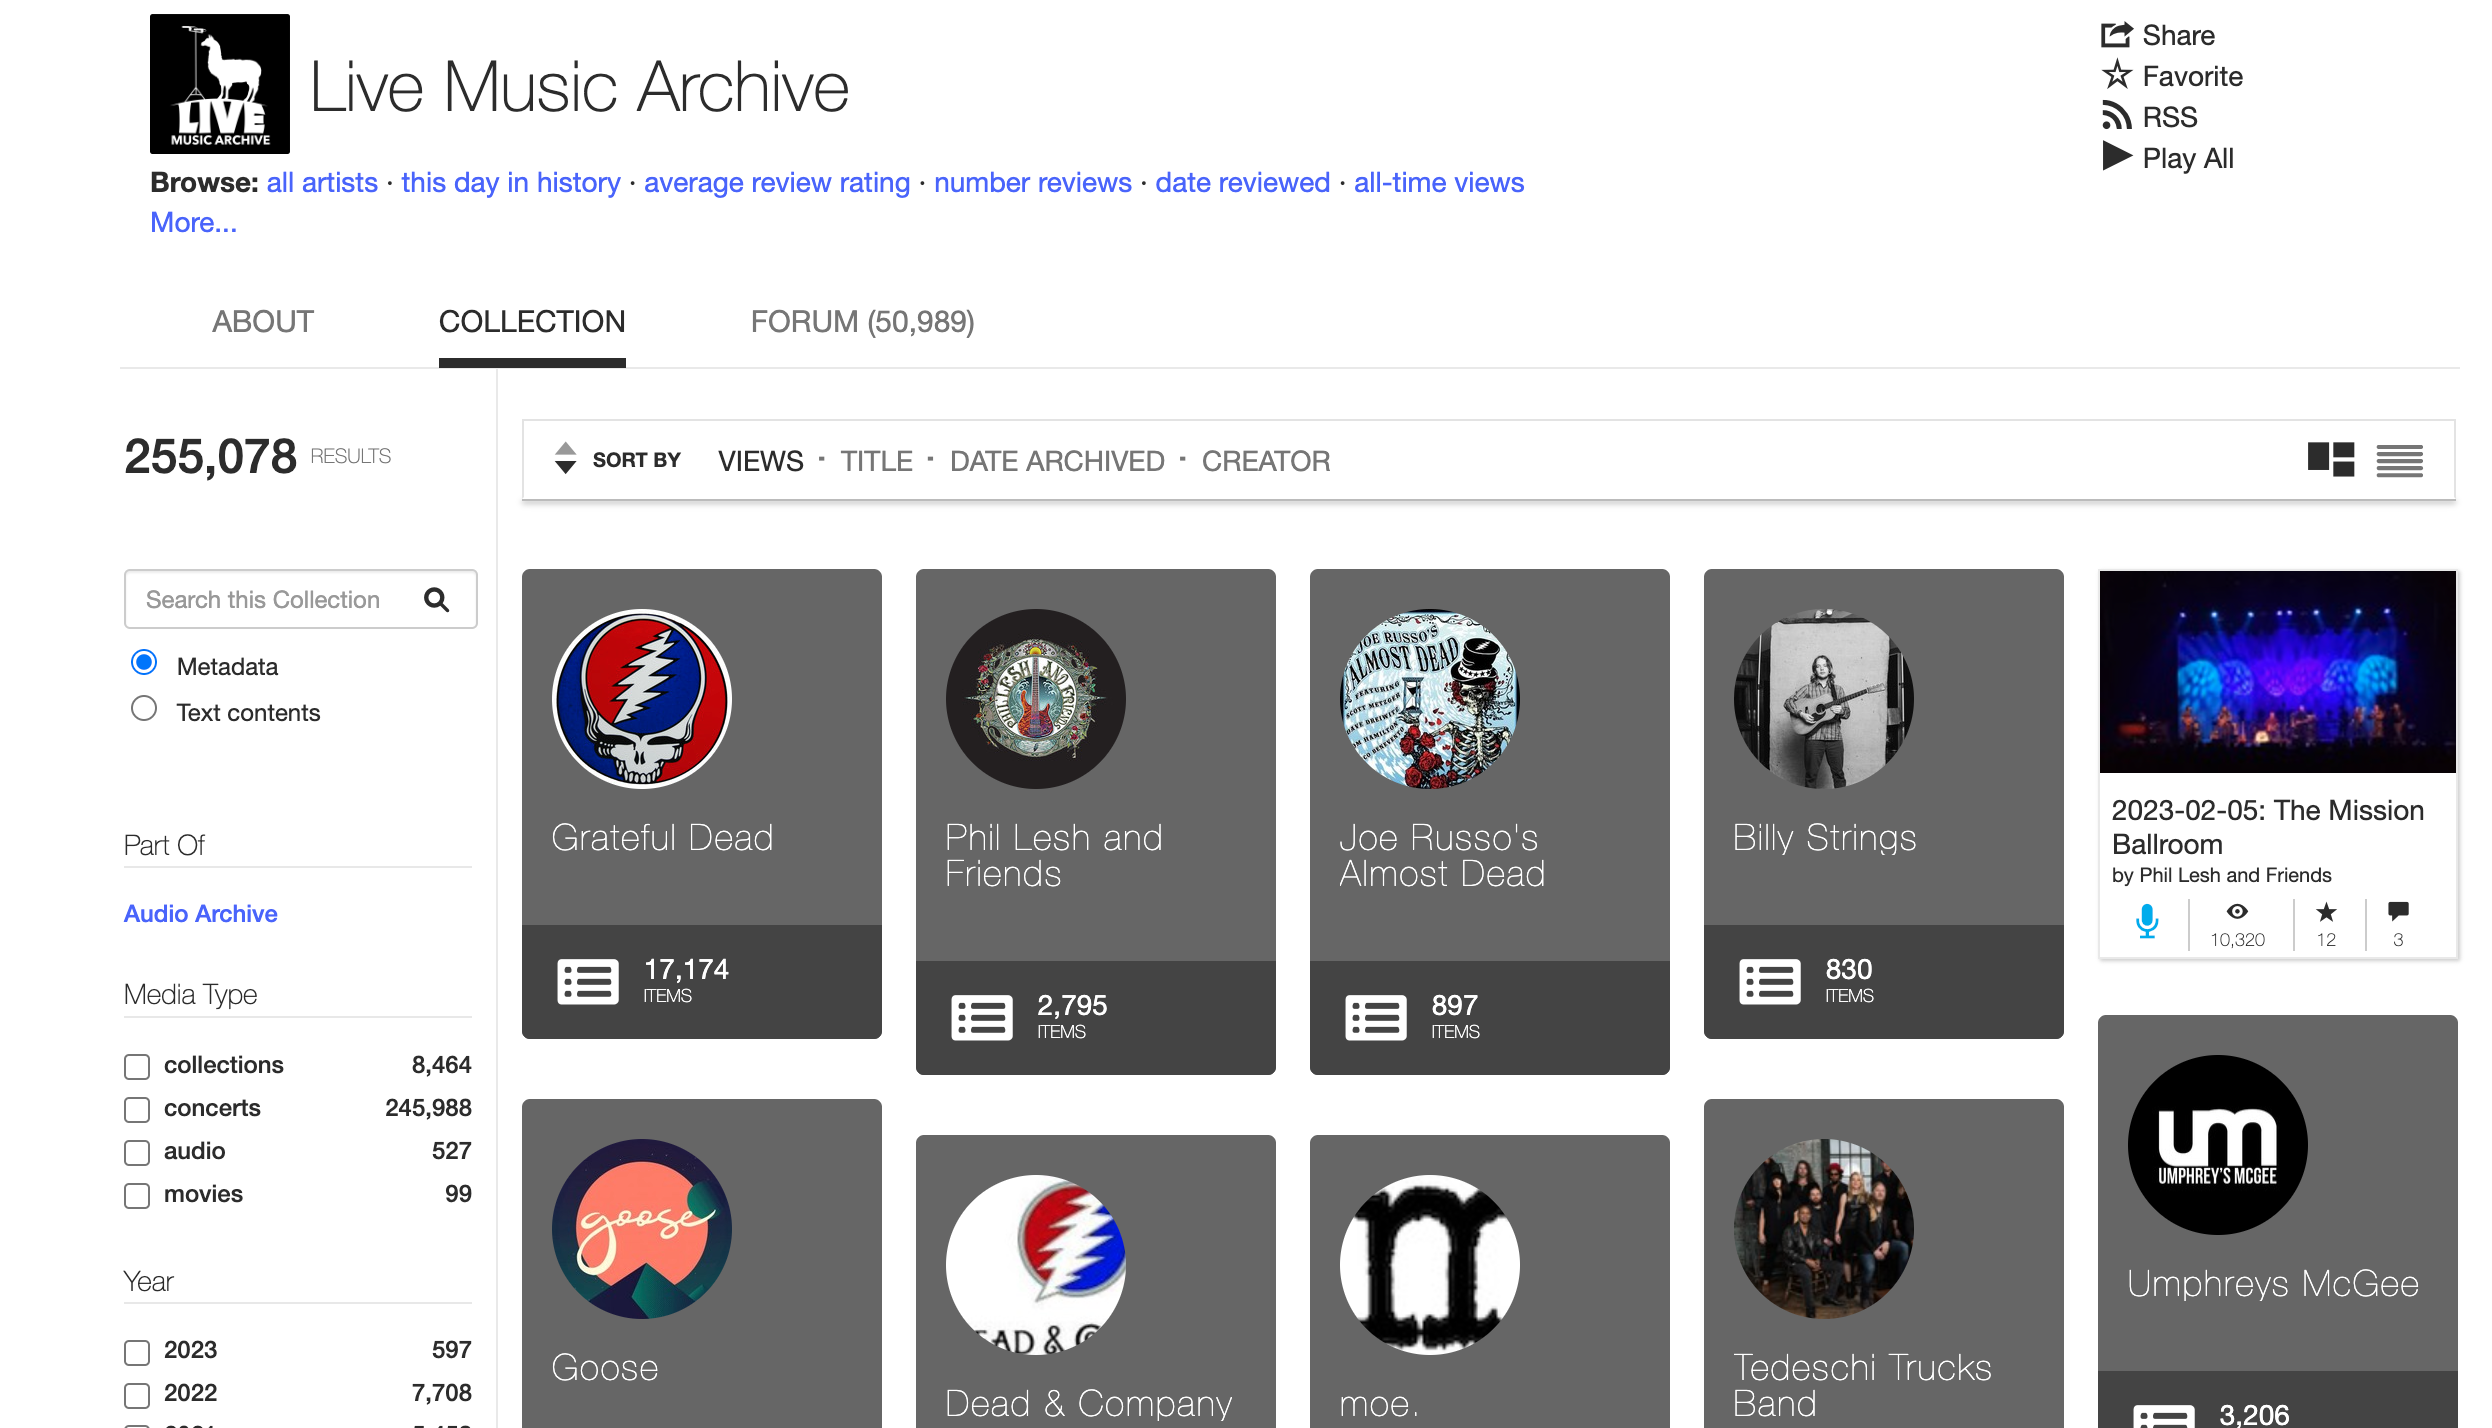The image size is (2492, 1428).
Task: Click the search magnifier icon
Action: 436,599
